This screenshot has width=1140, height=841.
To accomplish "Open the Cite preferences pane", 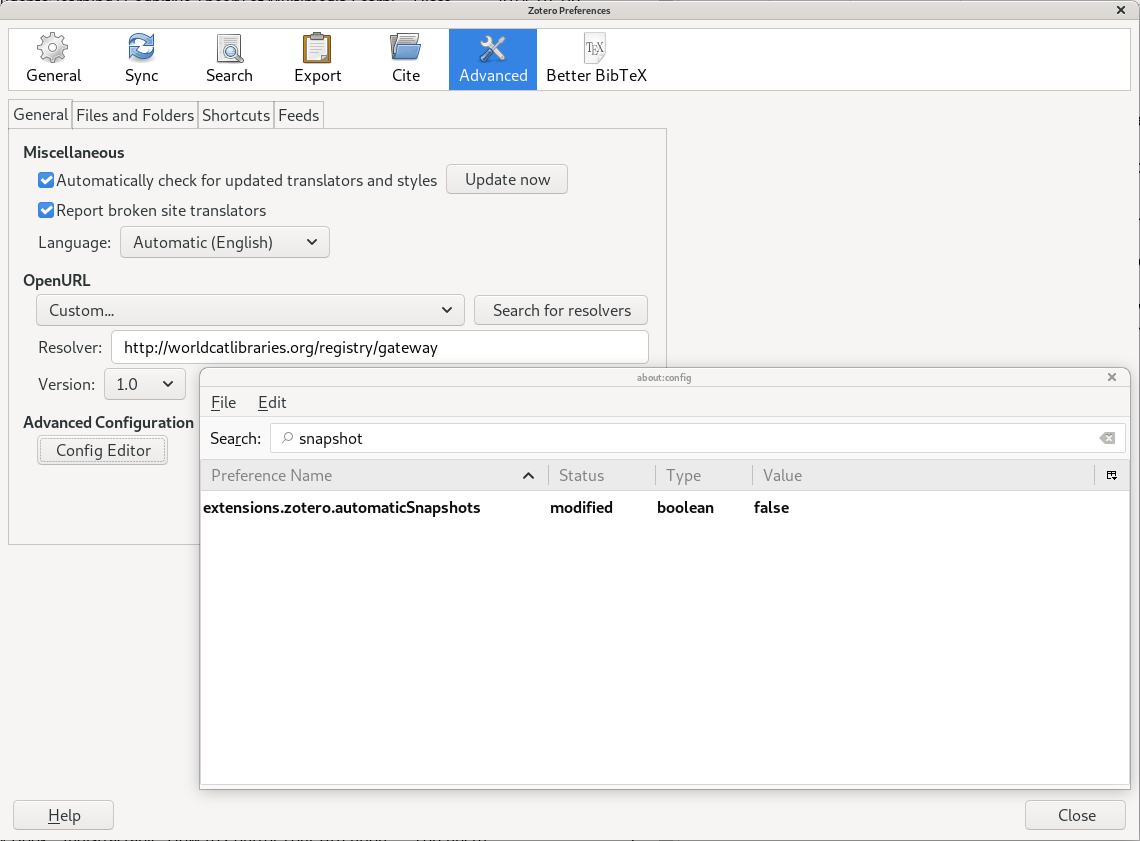I will point(406,60).
